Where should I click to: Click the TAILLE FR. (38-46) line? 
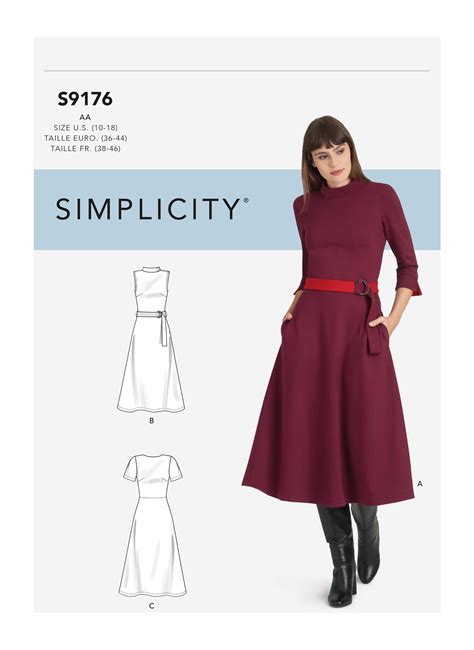(86, 148)
